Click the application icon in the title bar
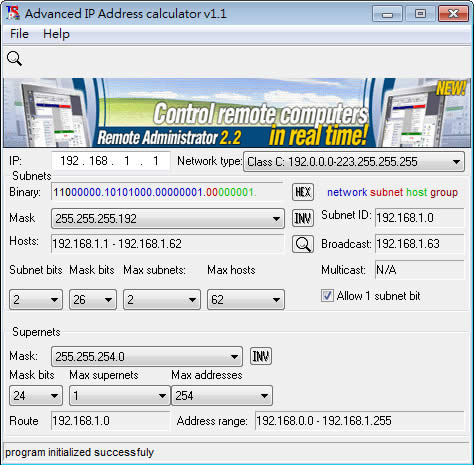This screenshot has height=465, width=475. coord(13,13)
